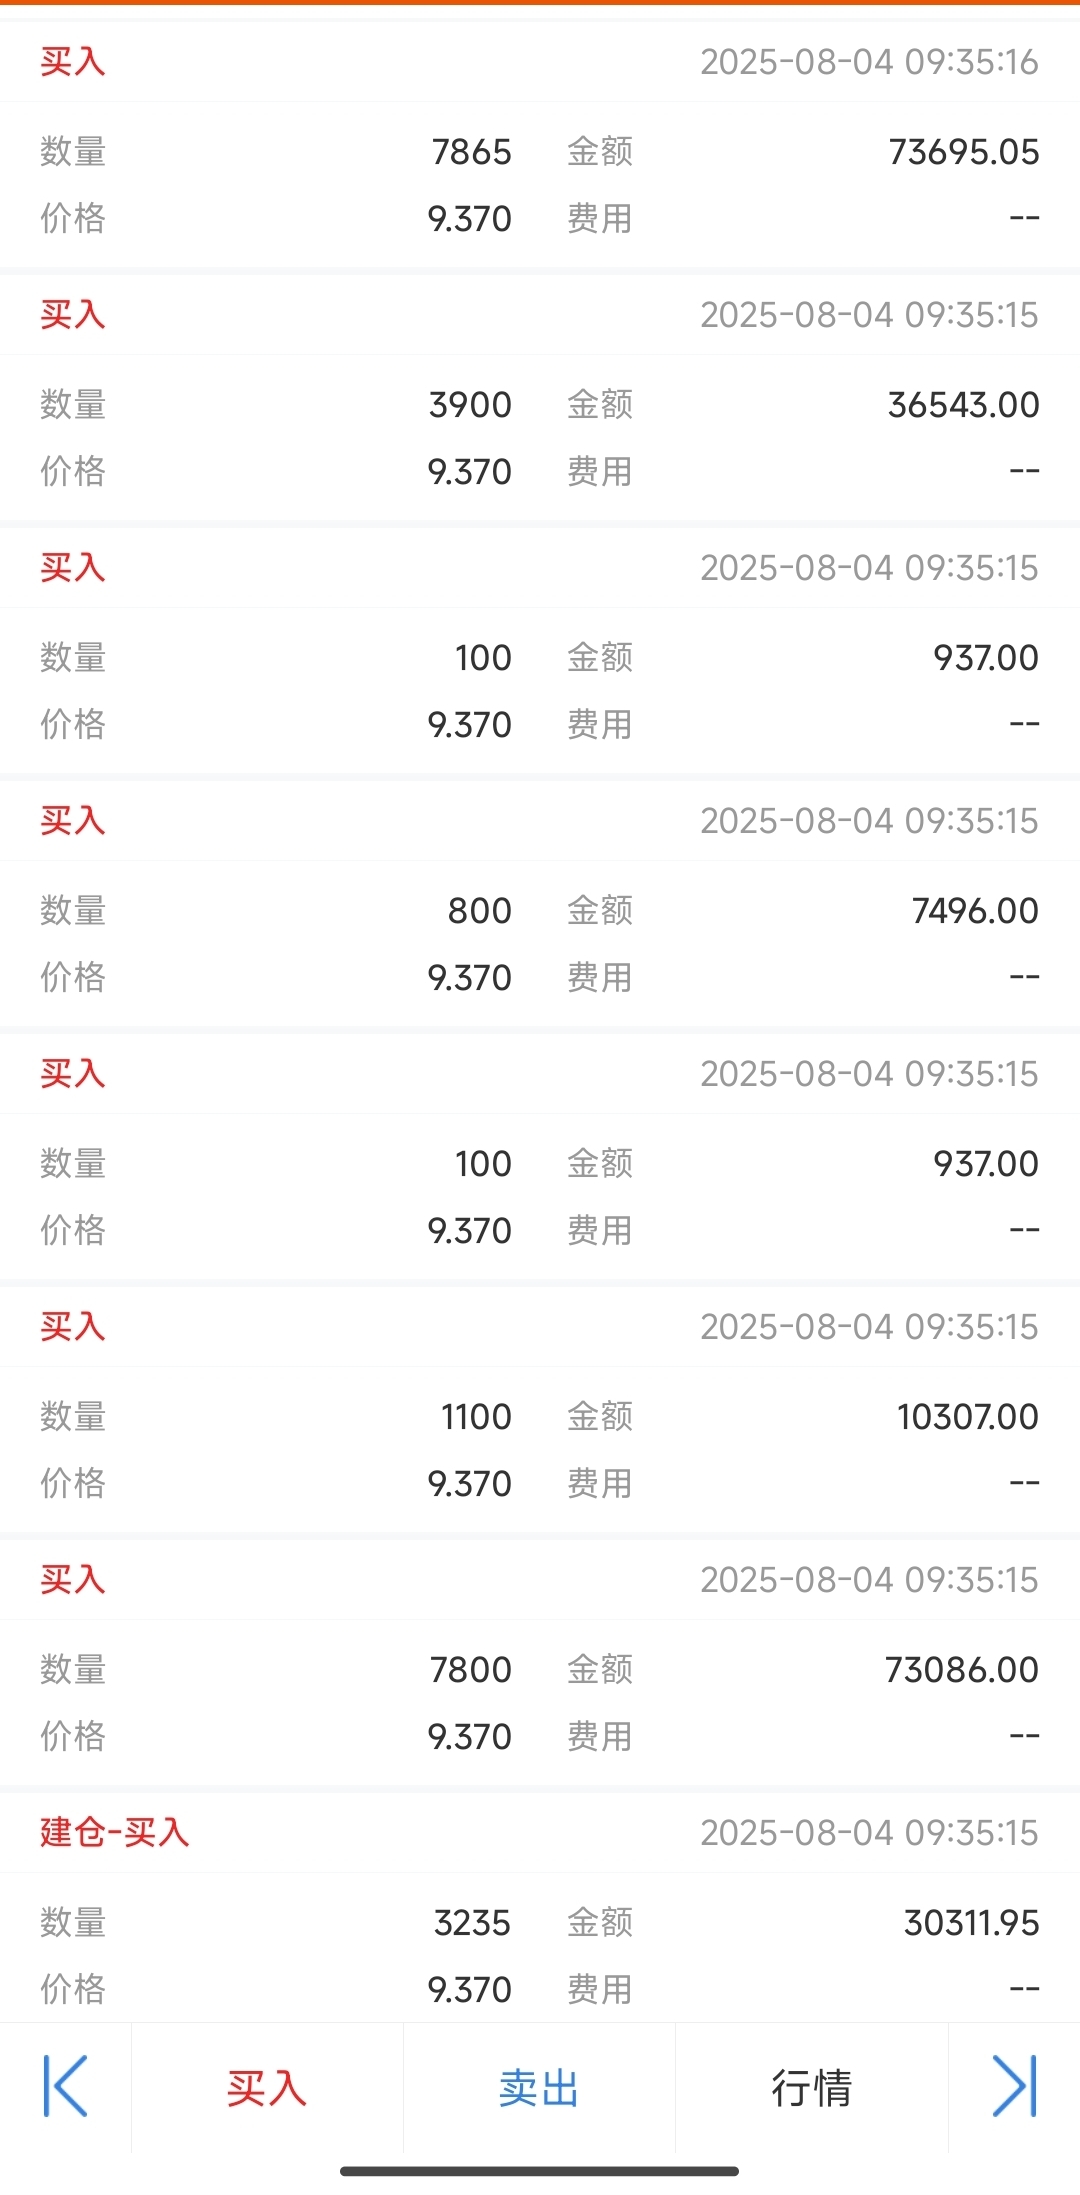Select the 10307.00 amount value
This screenshot has height=2195, width=1080.
pos(968,1417)
